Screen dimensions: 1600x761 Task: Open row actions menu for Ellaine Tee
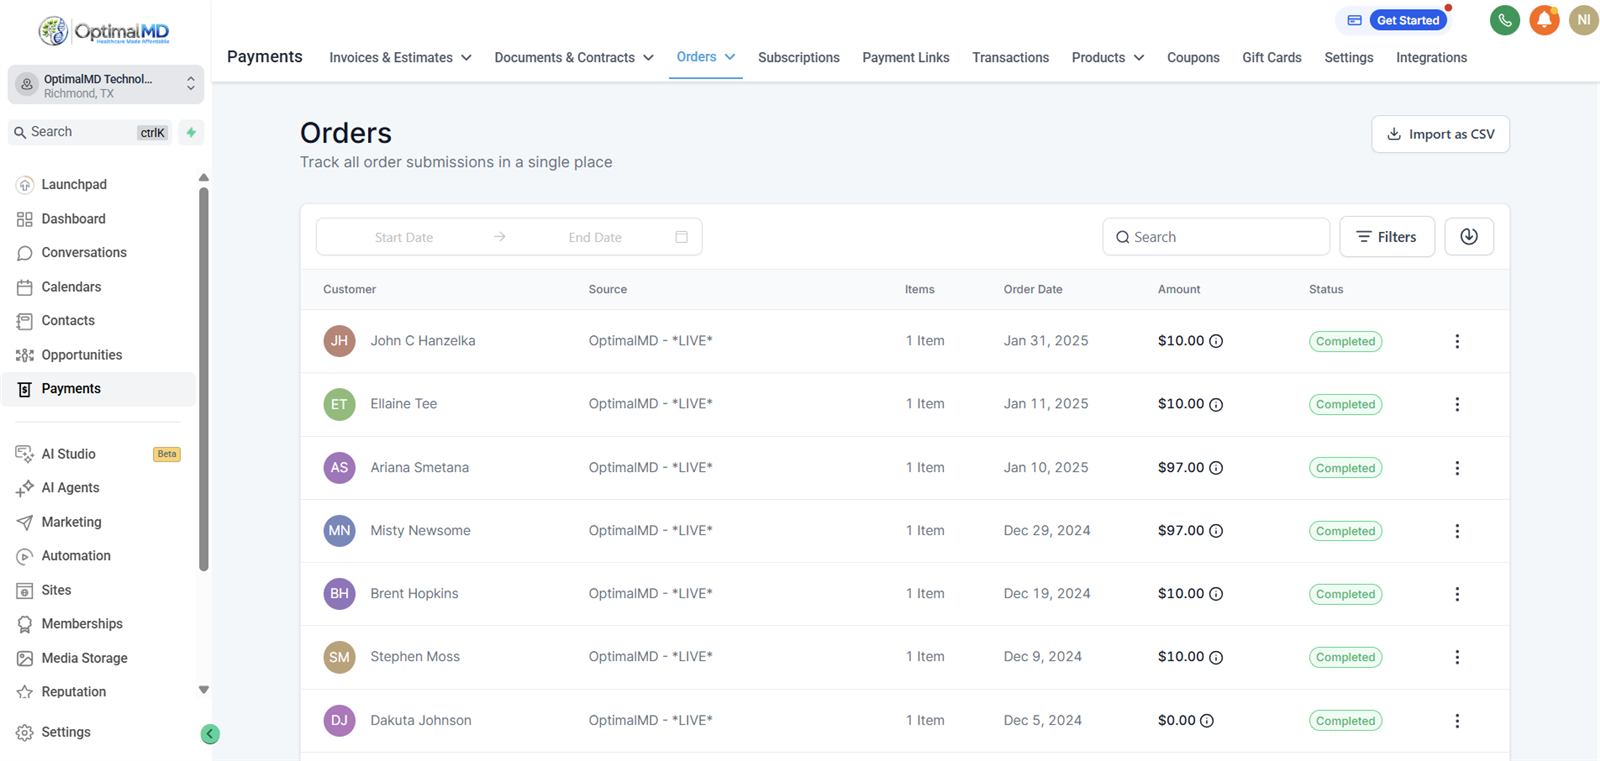[1457, 404]
